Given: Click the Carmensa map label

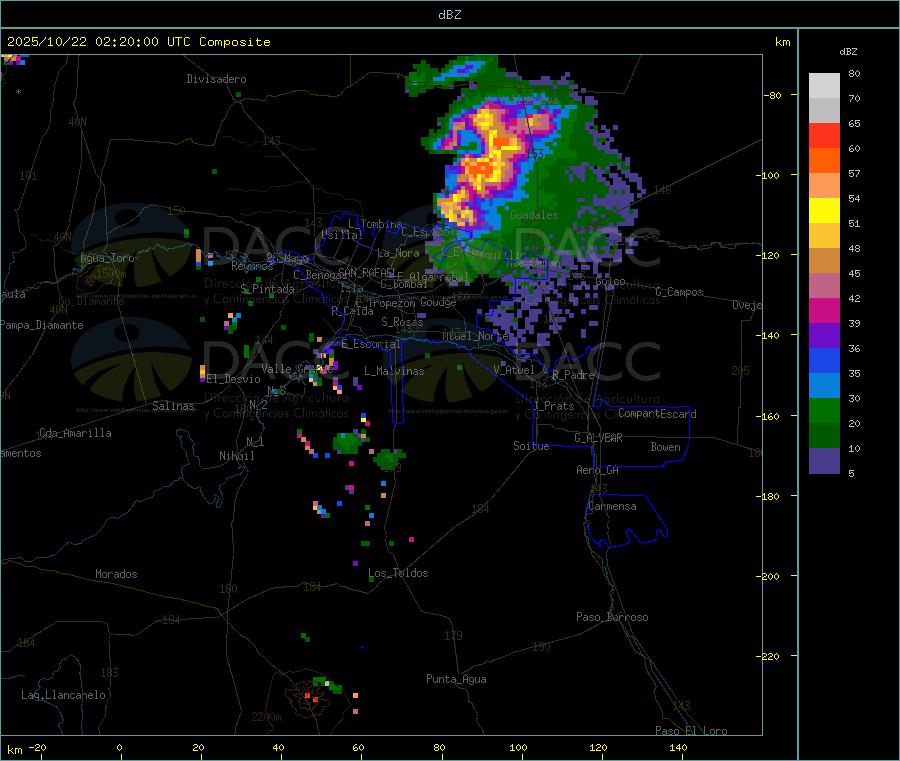Looking at the screenshot, I should 612,507.
